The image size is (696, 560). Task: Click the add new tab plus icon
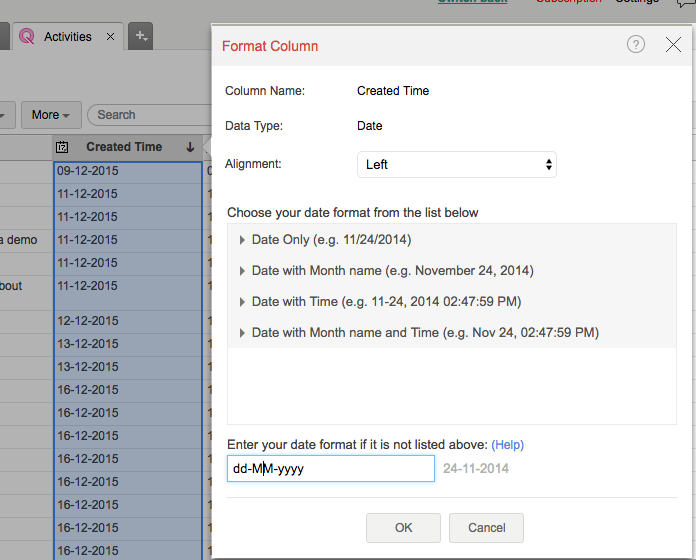141,37
